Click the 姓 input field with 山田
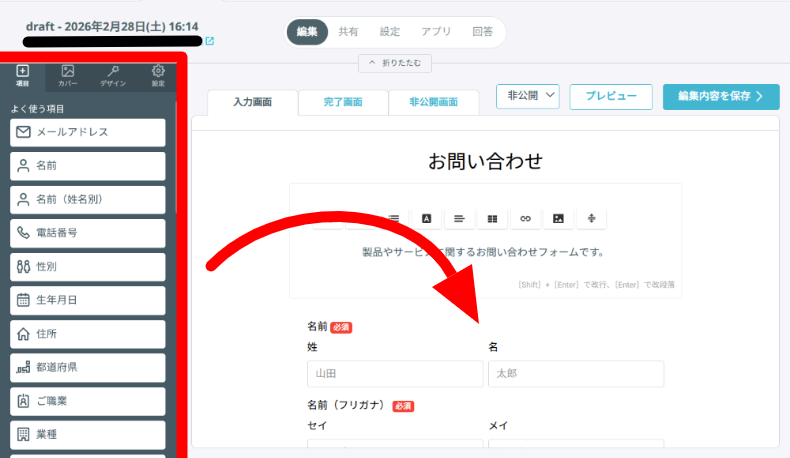Screen dimensions: 790x458 click(395, 374)
